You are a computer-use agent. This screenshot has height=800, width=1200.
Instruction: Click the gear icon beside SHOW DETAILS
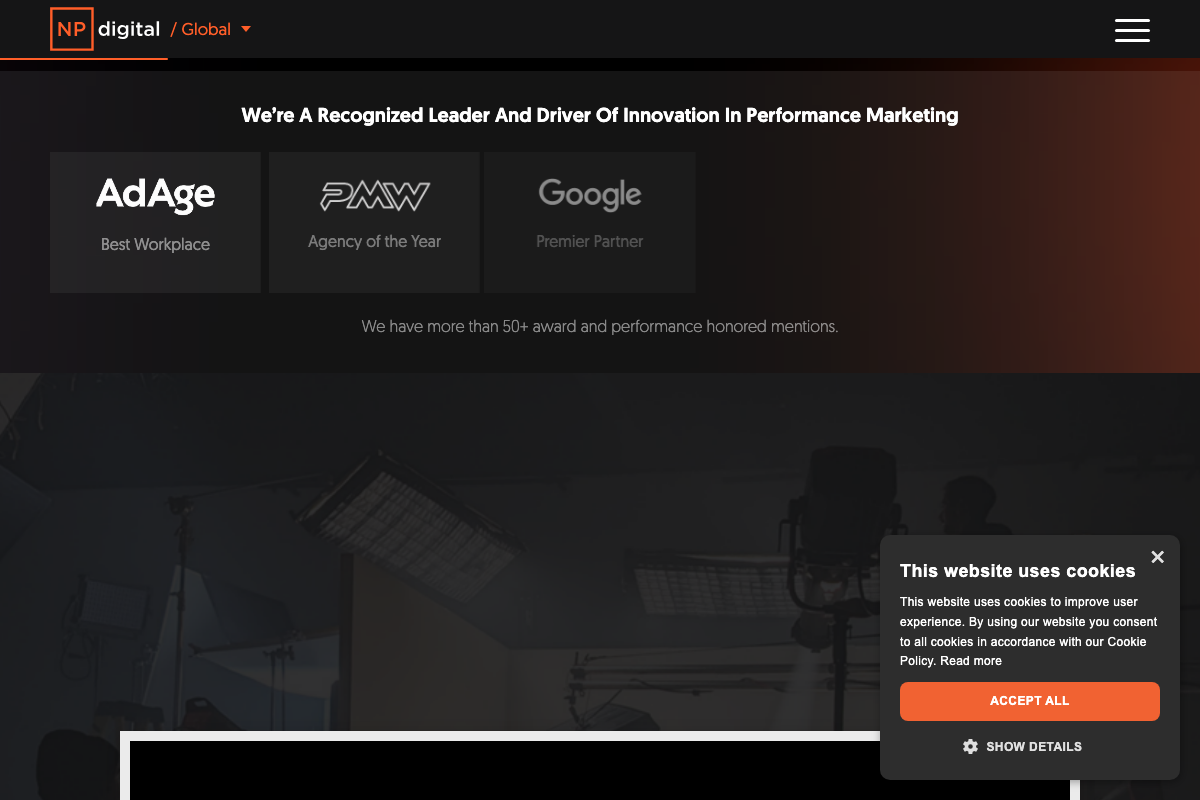pos(970,746)
